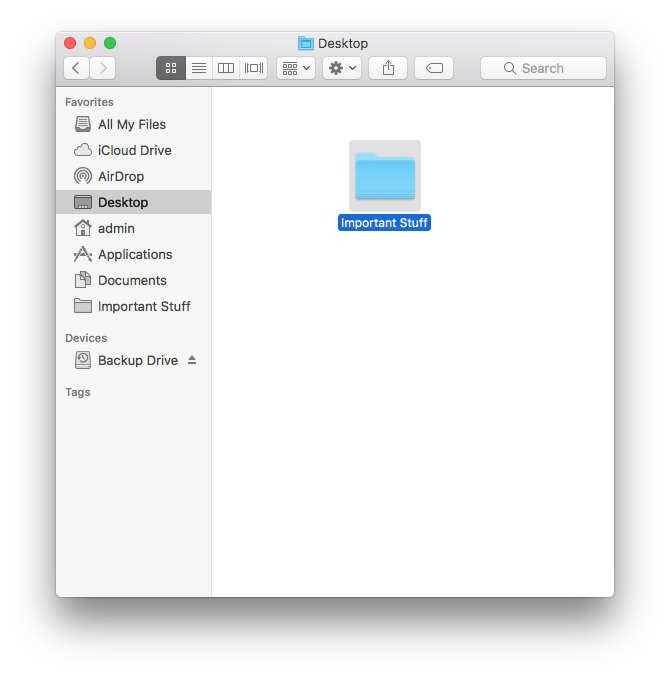Switch to icon view
The width and height of the screenshot is (670, 677).
171,68
